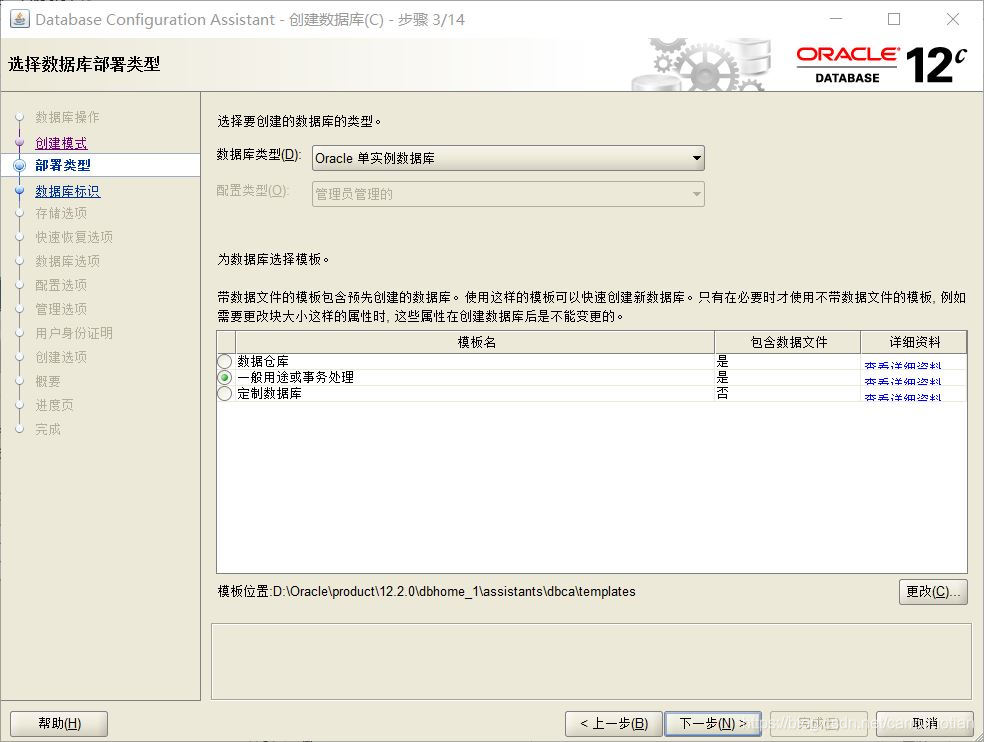Click the Java application icon in title bar
984x742 pixels.
(19, 19)
